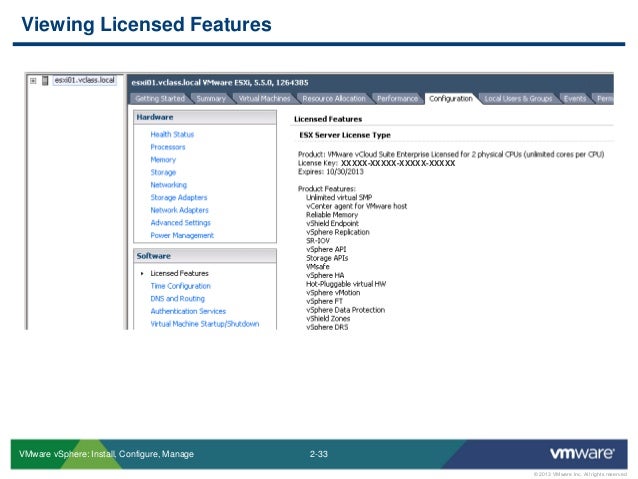Switch to the Performance tab
638x479 pixels.
[x=397, y=98]
